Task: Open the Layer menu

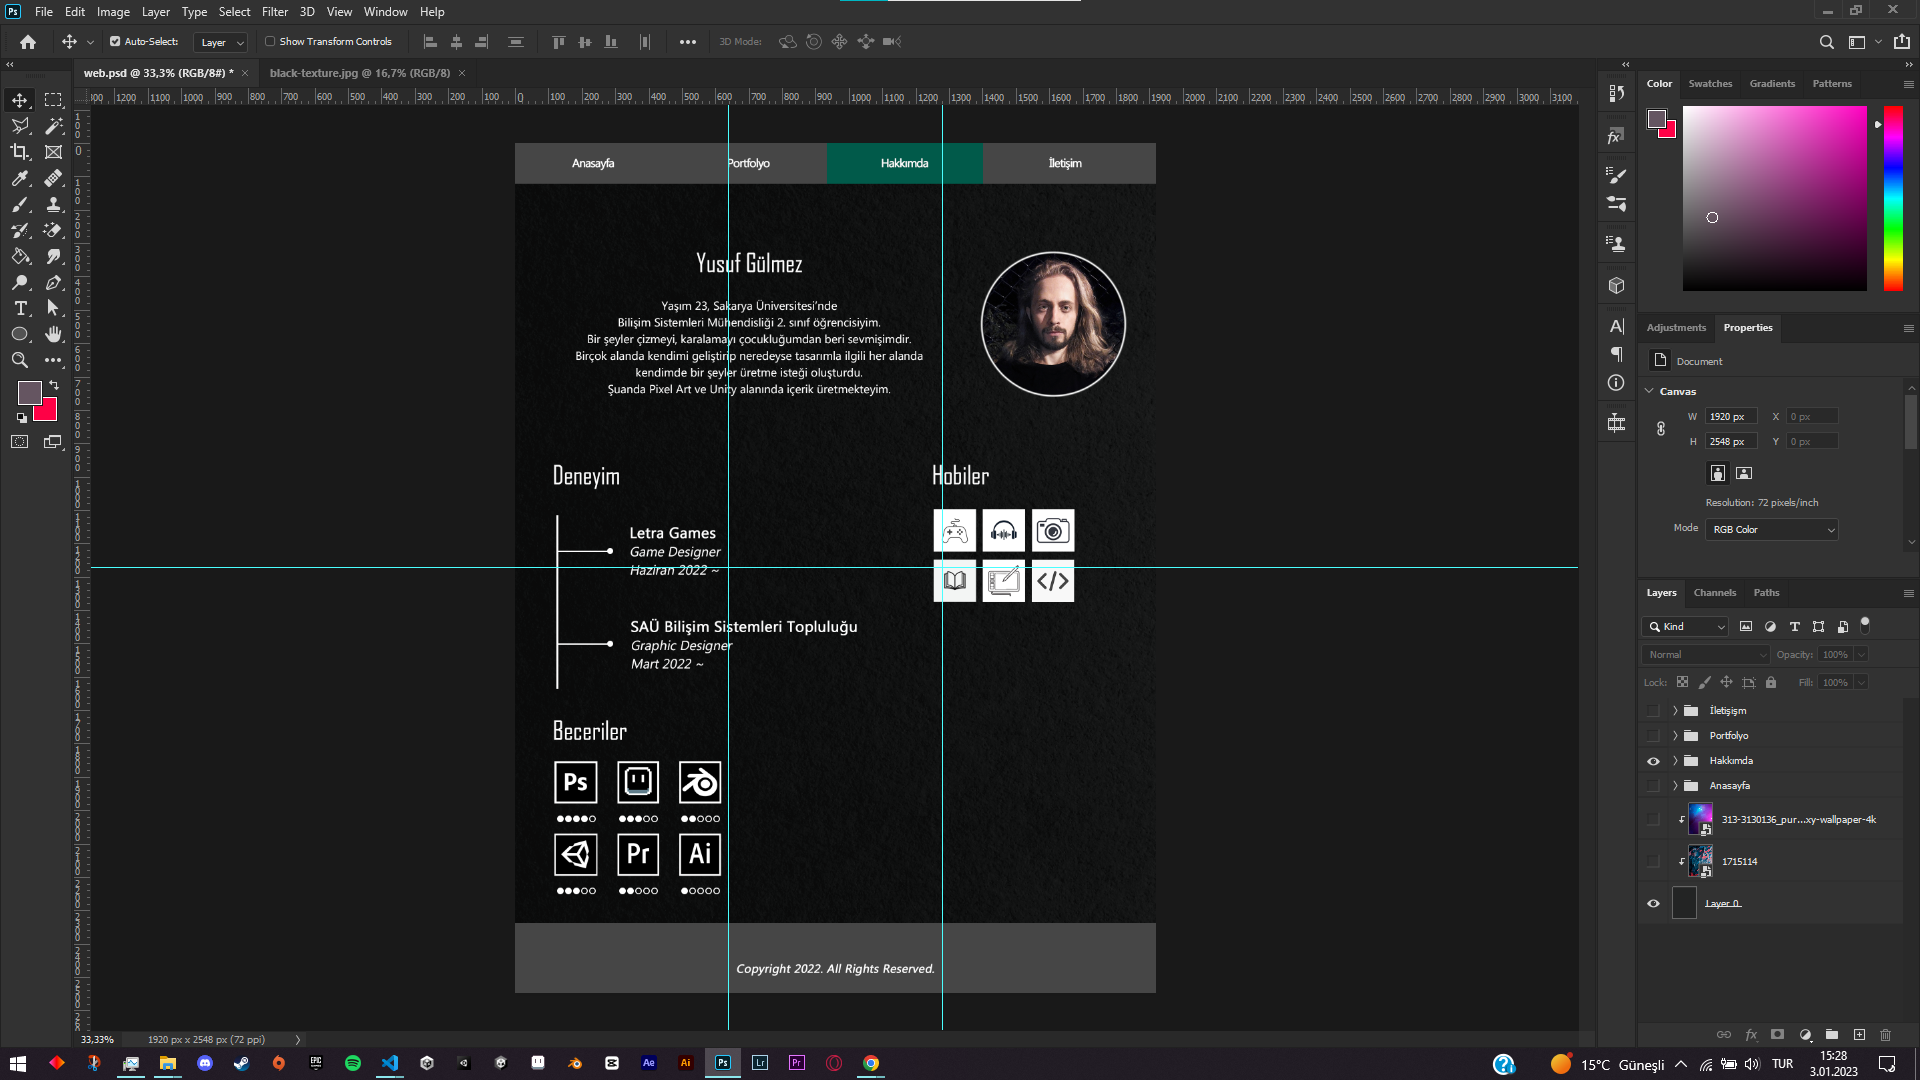Action: click(x=156, y=11)
